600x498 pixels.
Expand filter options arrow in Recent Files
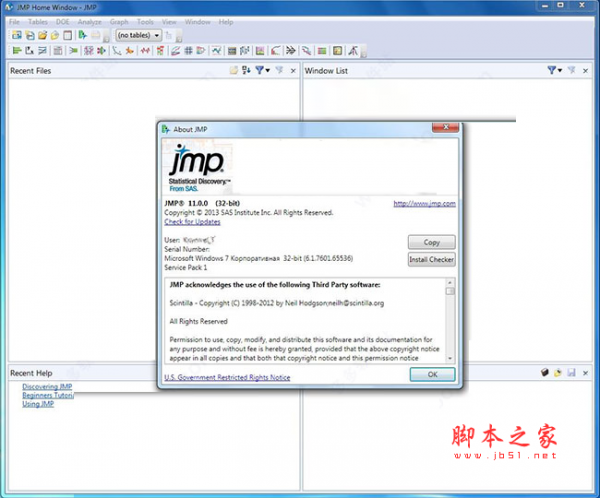click(x=267, y=70)
